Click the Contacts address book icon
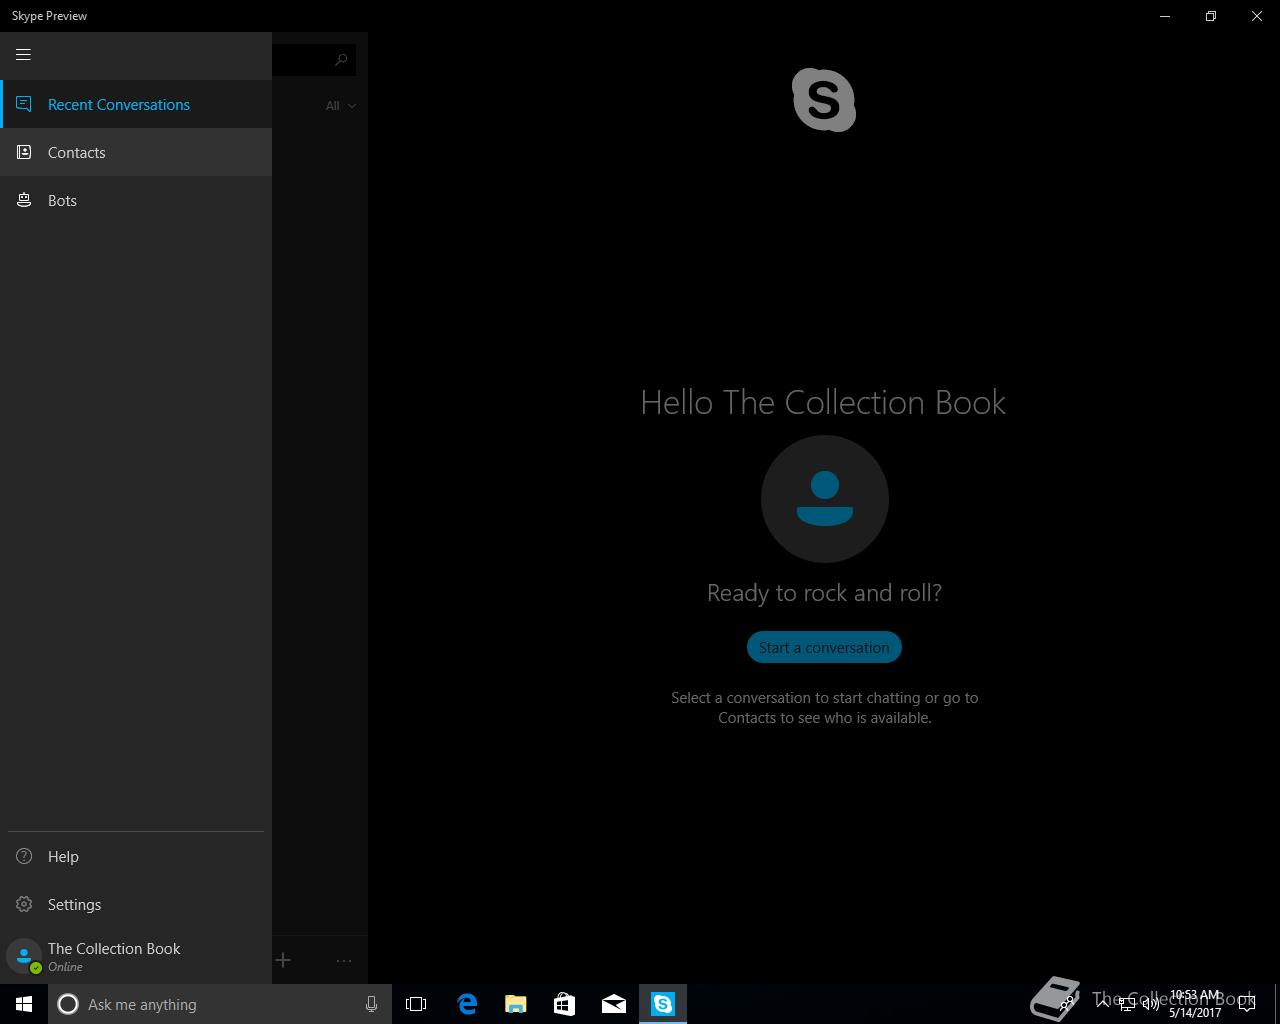 [x=24, y=152]
